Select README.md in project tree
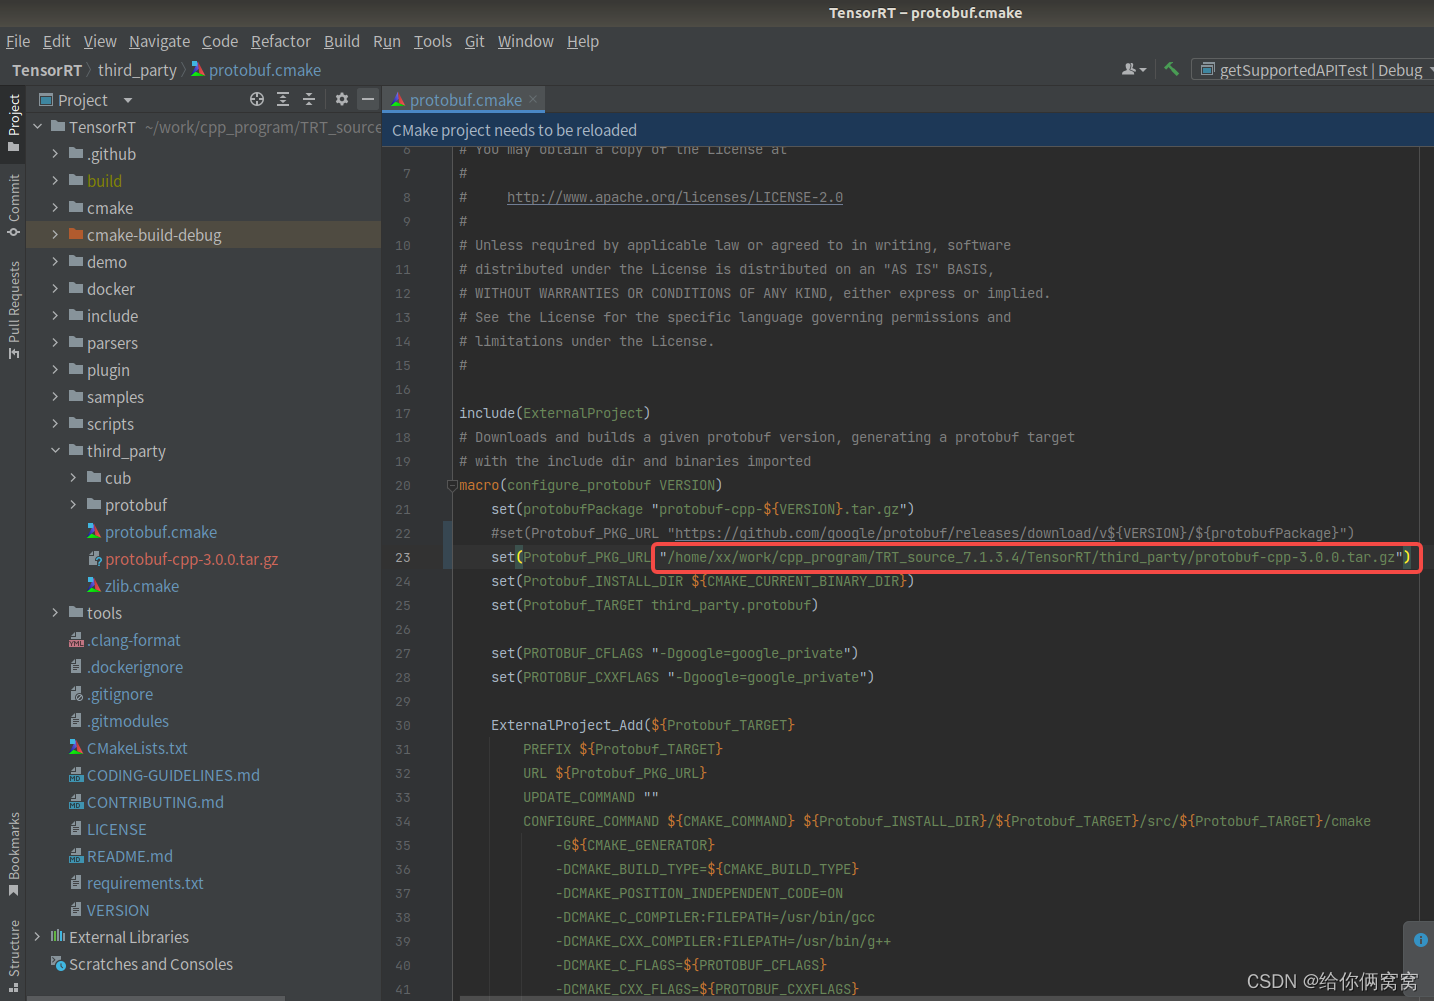Viewport: 1434px width, 1001px height. [x=129, y=856]
